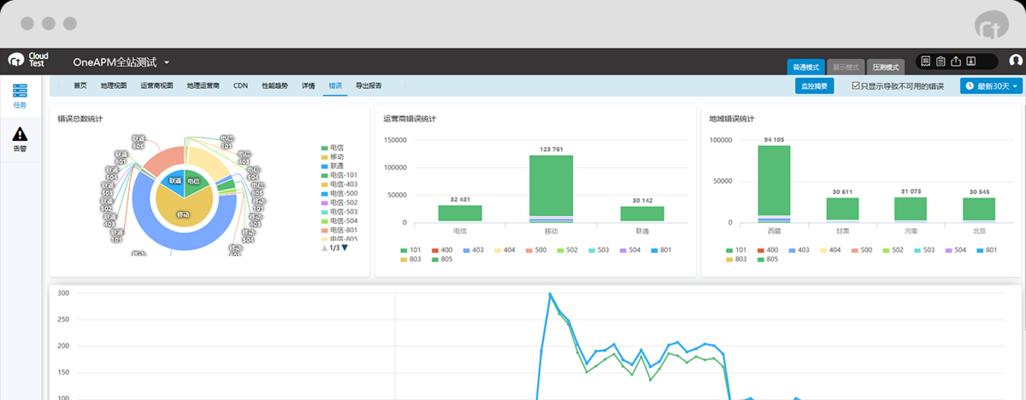Image resolution: width=1026 pixels, height=400 pixels.
Task: Click the Cloud Test logo
Action: [28, 60]
